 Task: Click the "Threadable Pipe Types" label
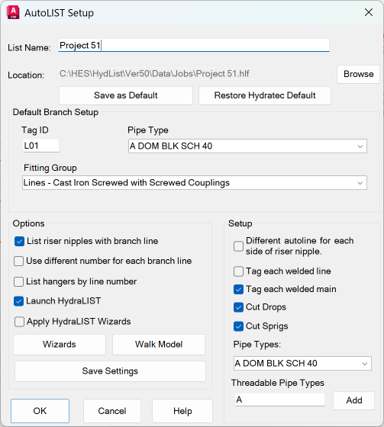coord(278,383)
